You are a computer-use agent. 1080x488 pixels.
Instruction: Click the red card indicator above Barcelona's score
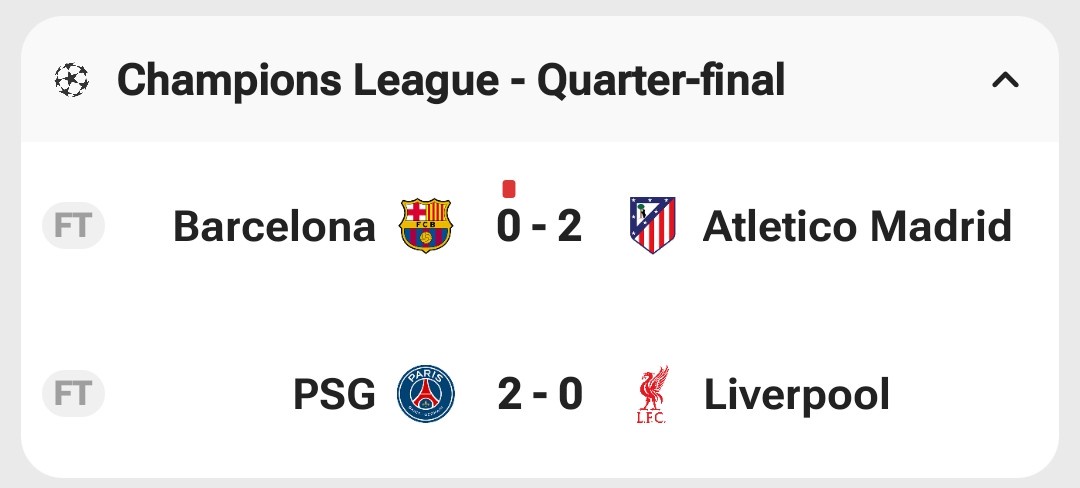click(x=509, y=188)
